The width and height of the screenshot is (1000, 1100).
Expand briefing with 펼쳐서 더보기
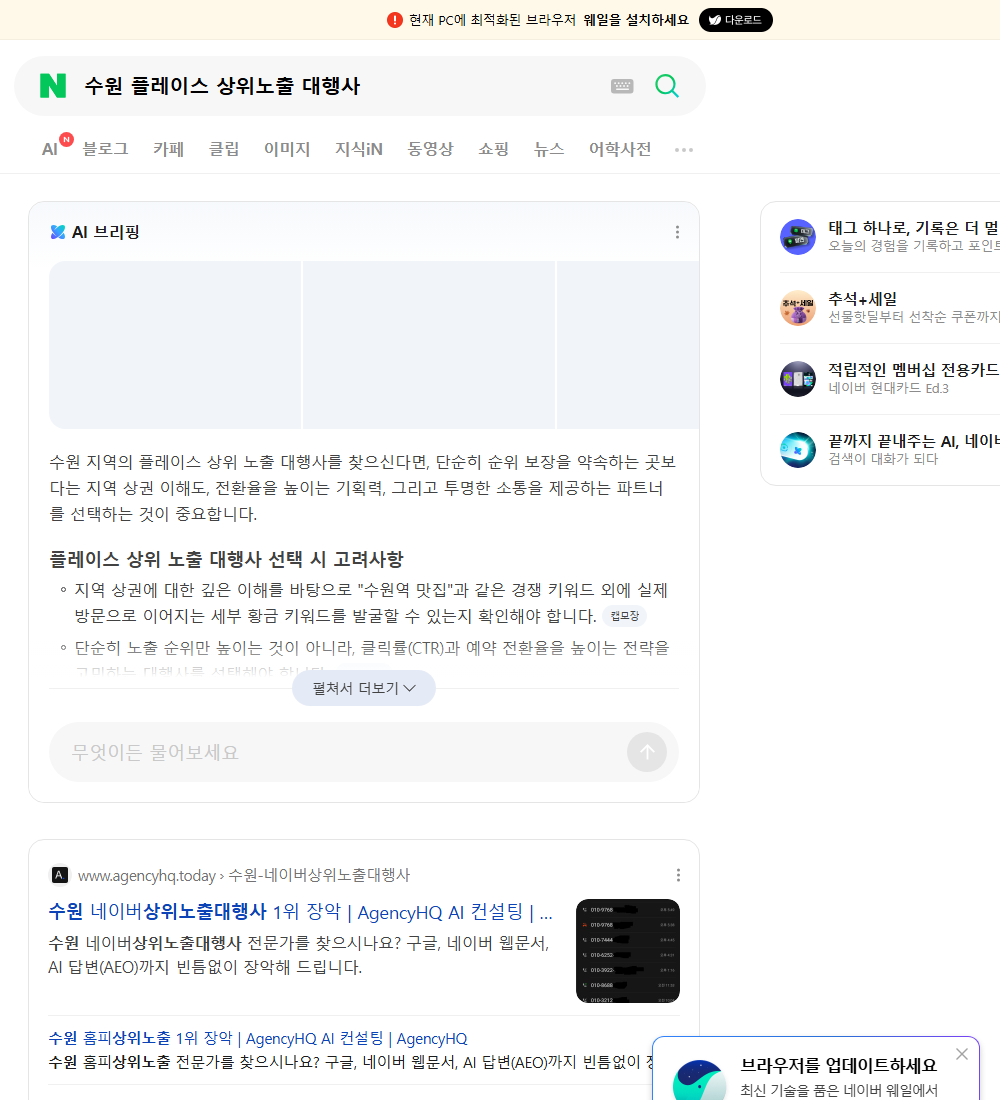[x=364, y=688]
